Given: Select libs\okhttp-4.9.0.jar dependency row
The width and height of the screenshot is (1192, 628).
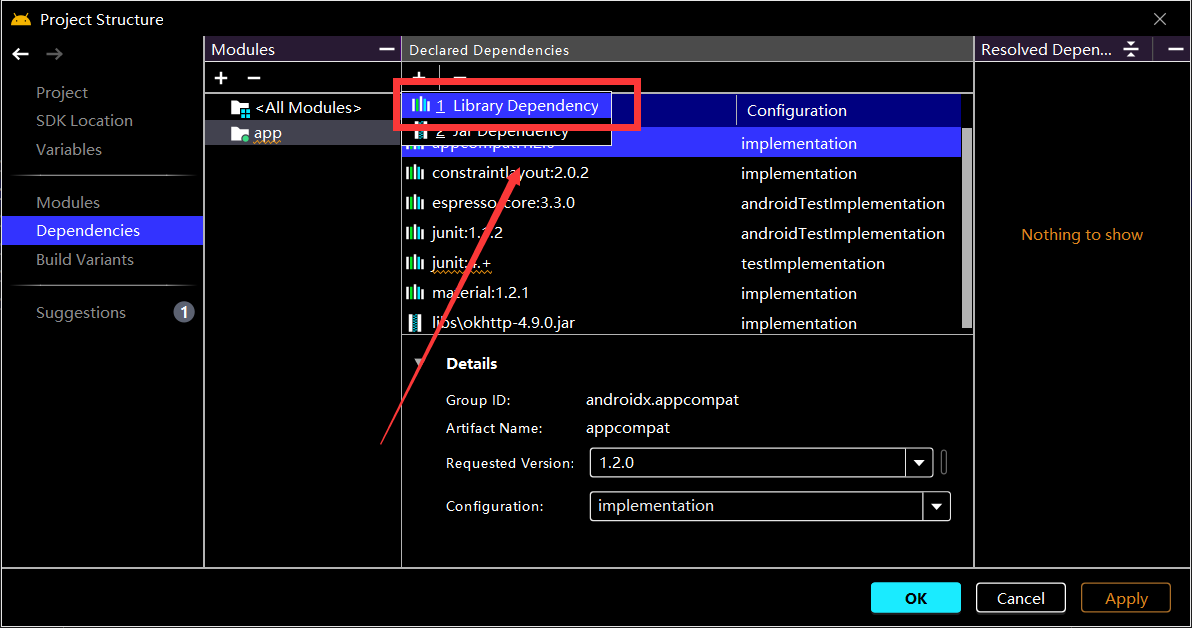Looking at the screenshot, I should tap(681, 323).
